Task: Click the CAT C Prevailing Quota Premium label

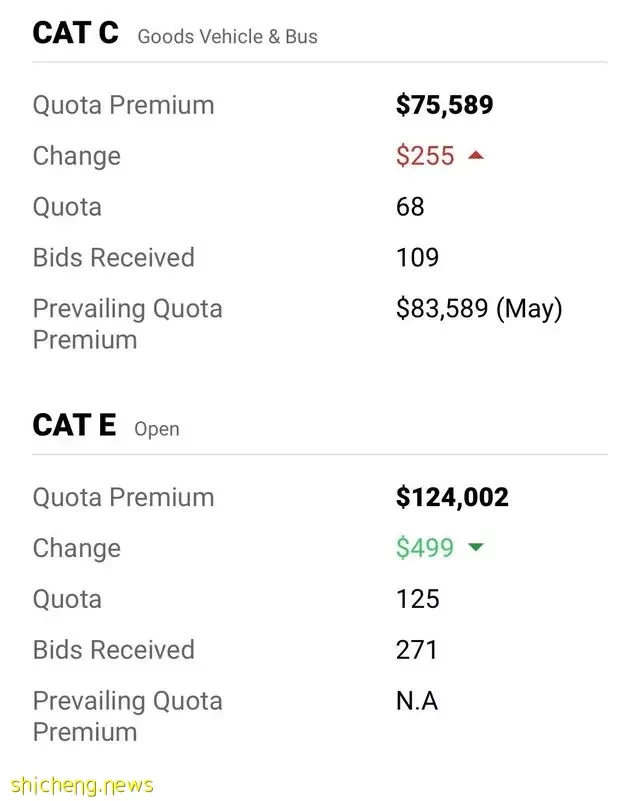Action: (128, 324)
